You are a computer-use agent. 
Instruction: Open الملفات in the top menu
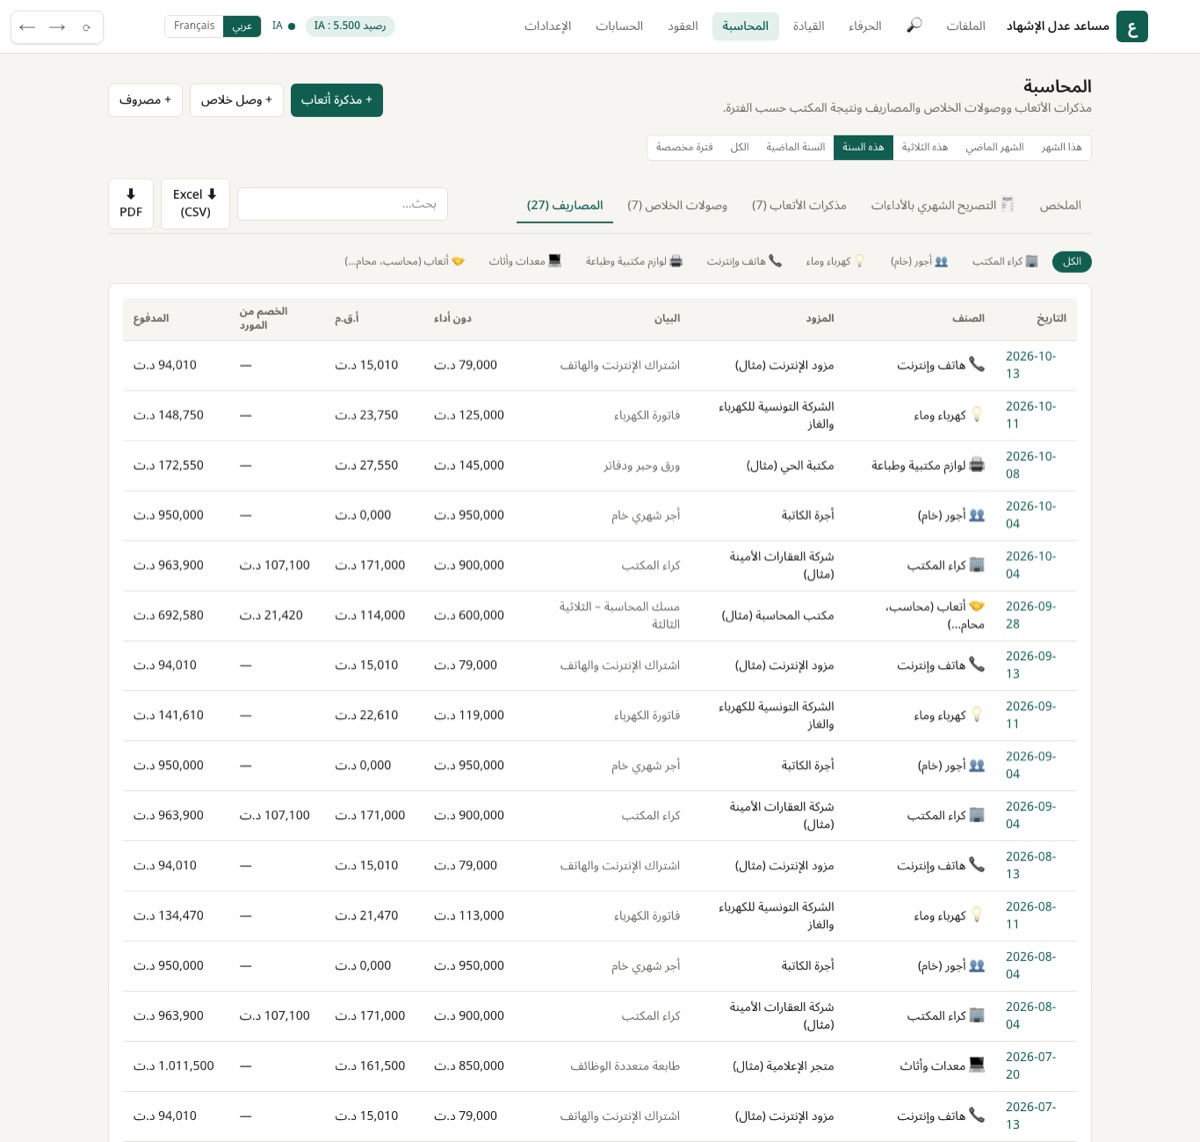tap(966, 26)
